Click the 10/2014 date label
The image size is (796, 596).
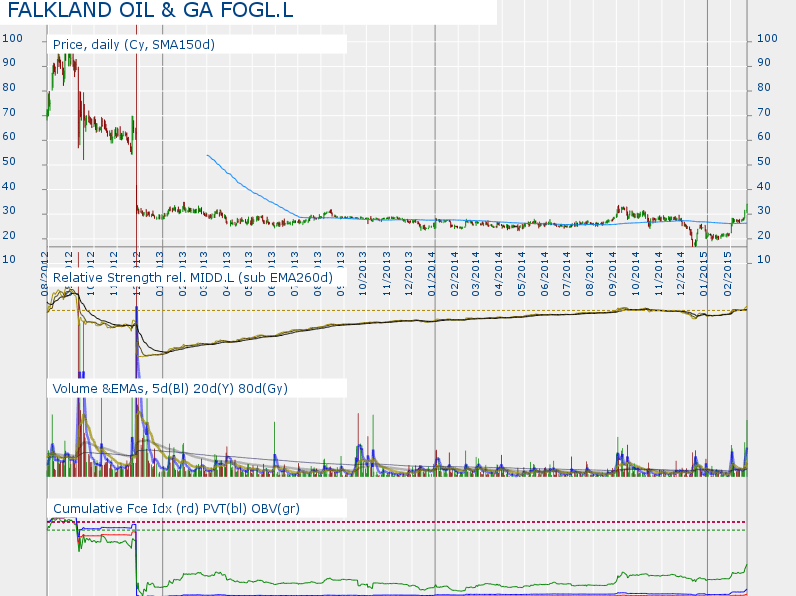[x=635, y=274]
